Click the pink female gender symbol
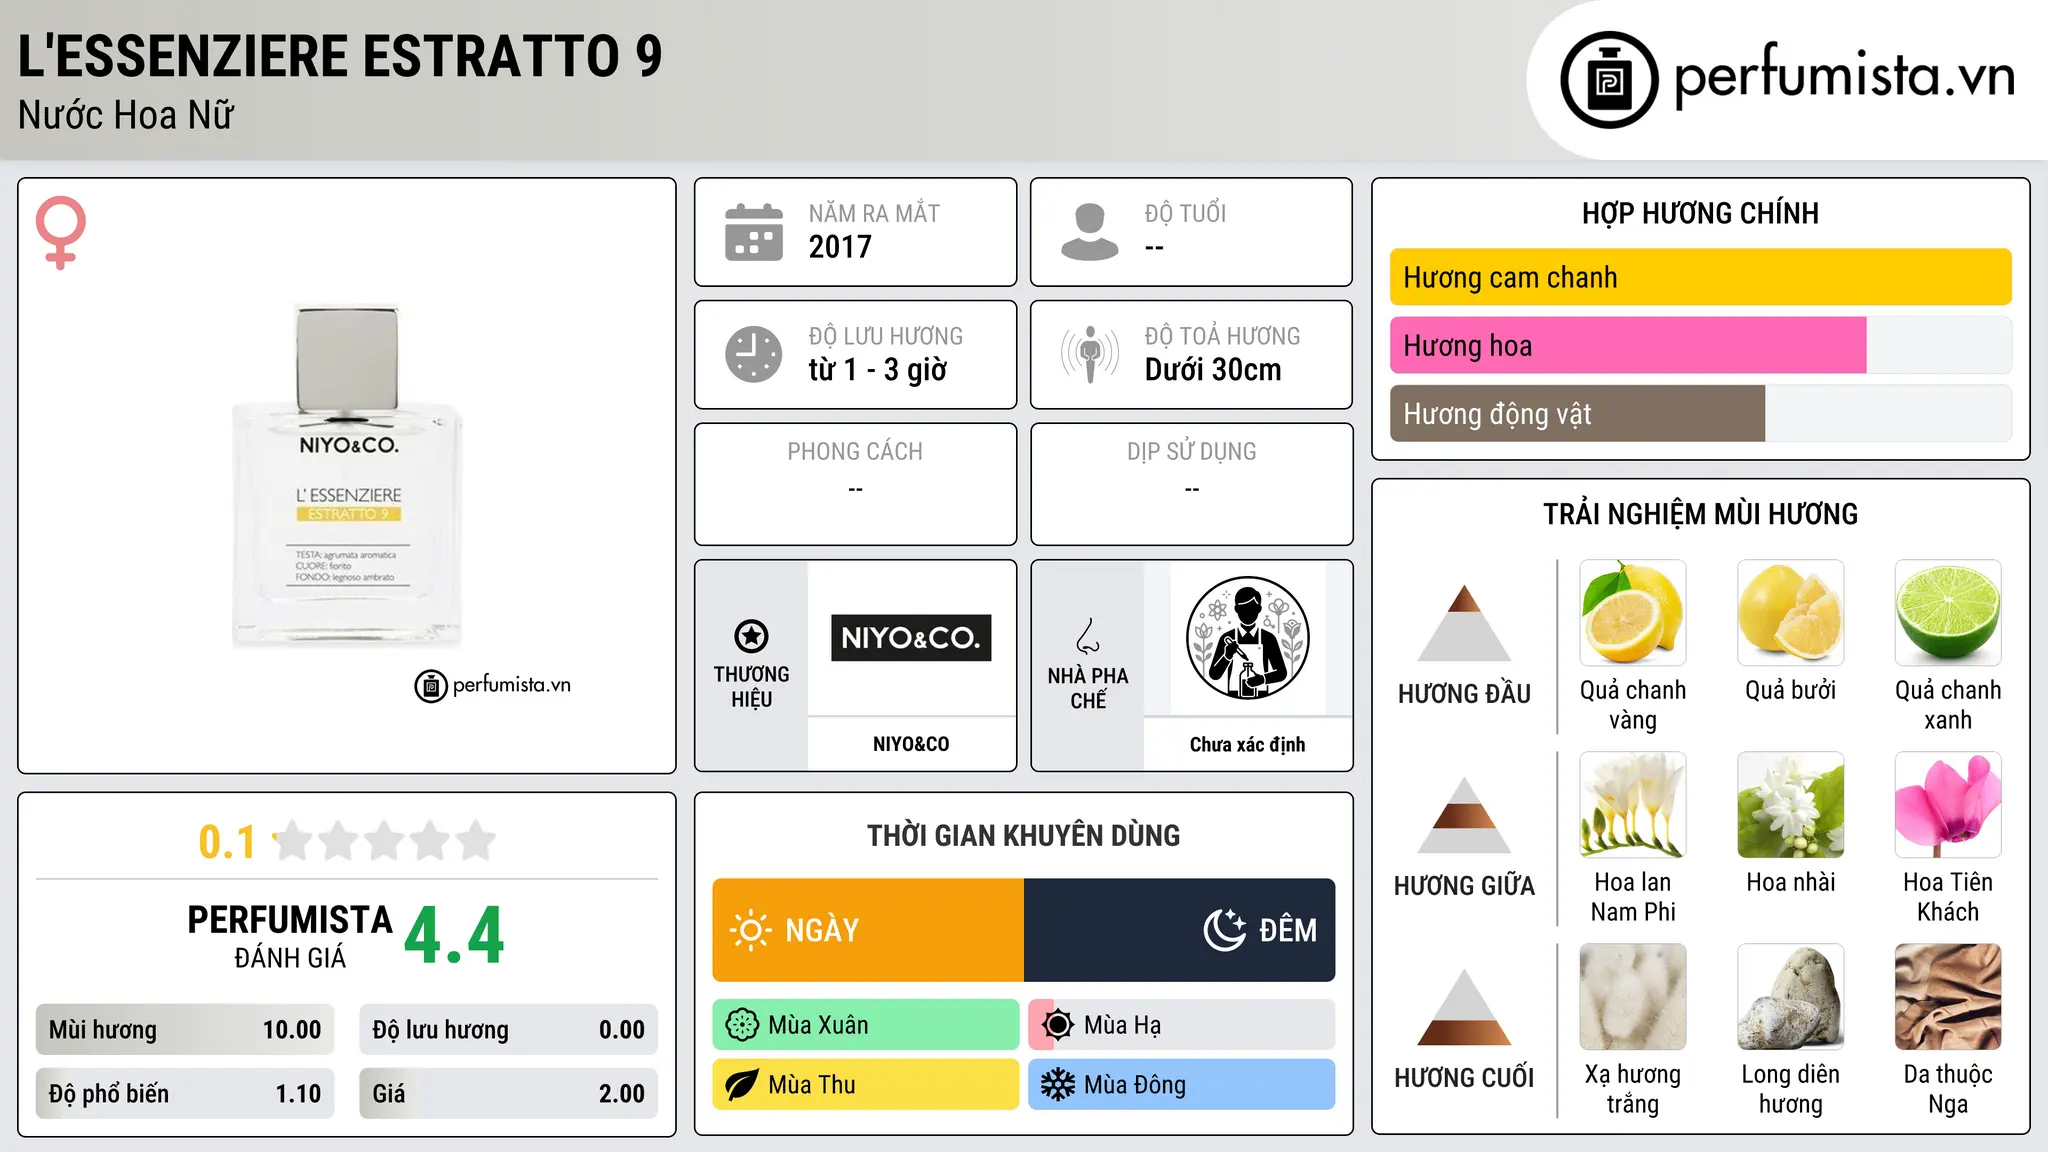This screenshot has height=1152, width=2048. [x=61, y=233]
